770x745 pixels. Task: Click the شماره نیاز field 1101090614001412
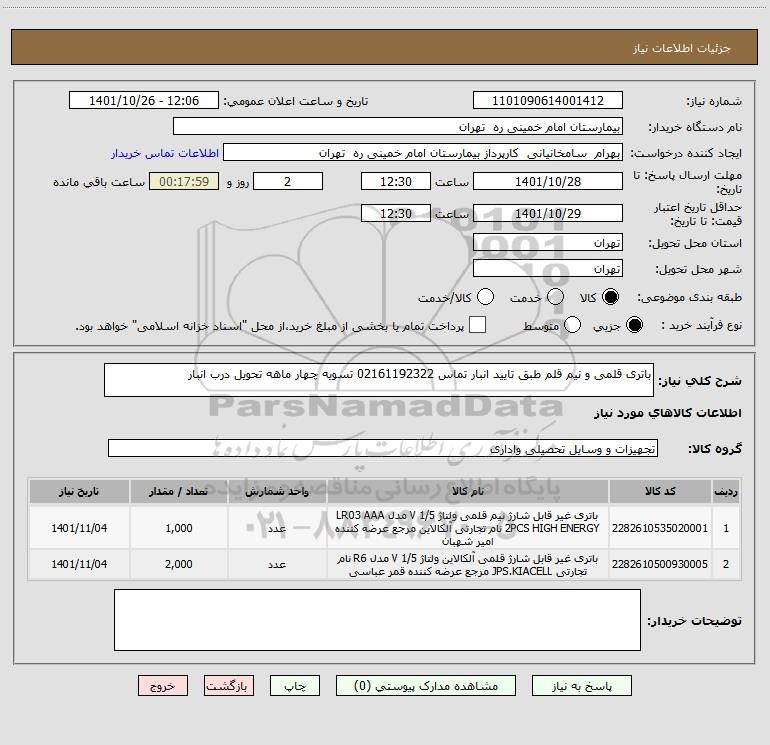click(x=548, y=100)
